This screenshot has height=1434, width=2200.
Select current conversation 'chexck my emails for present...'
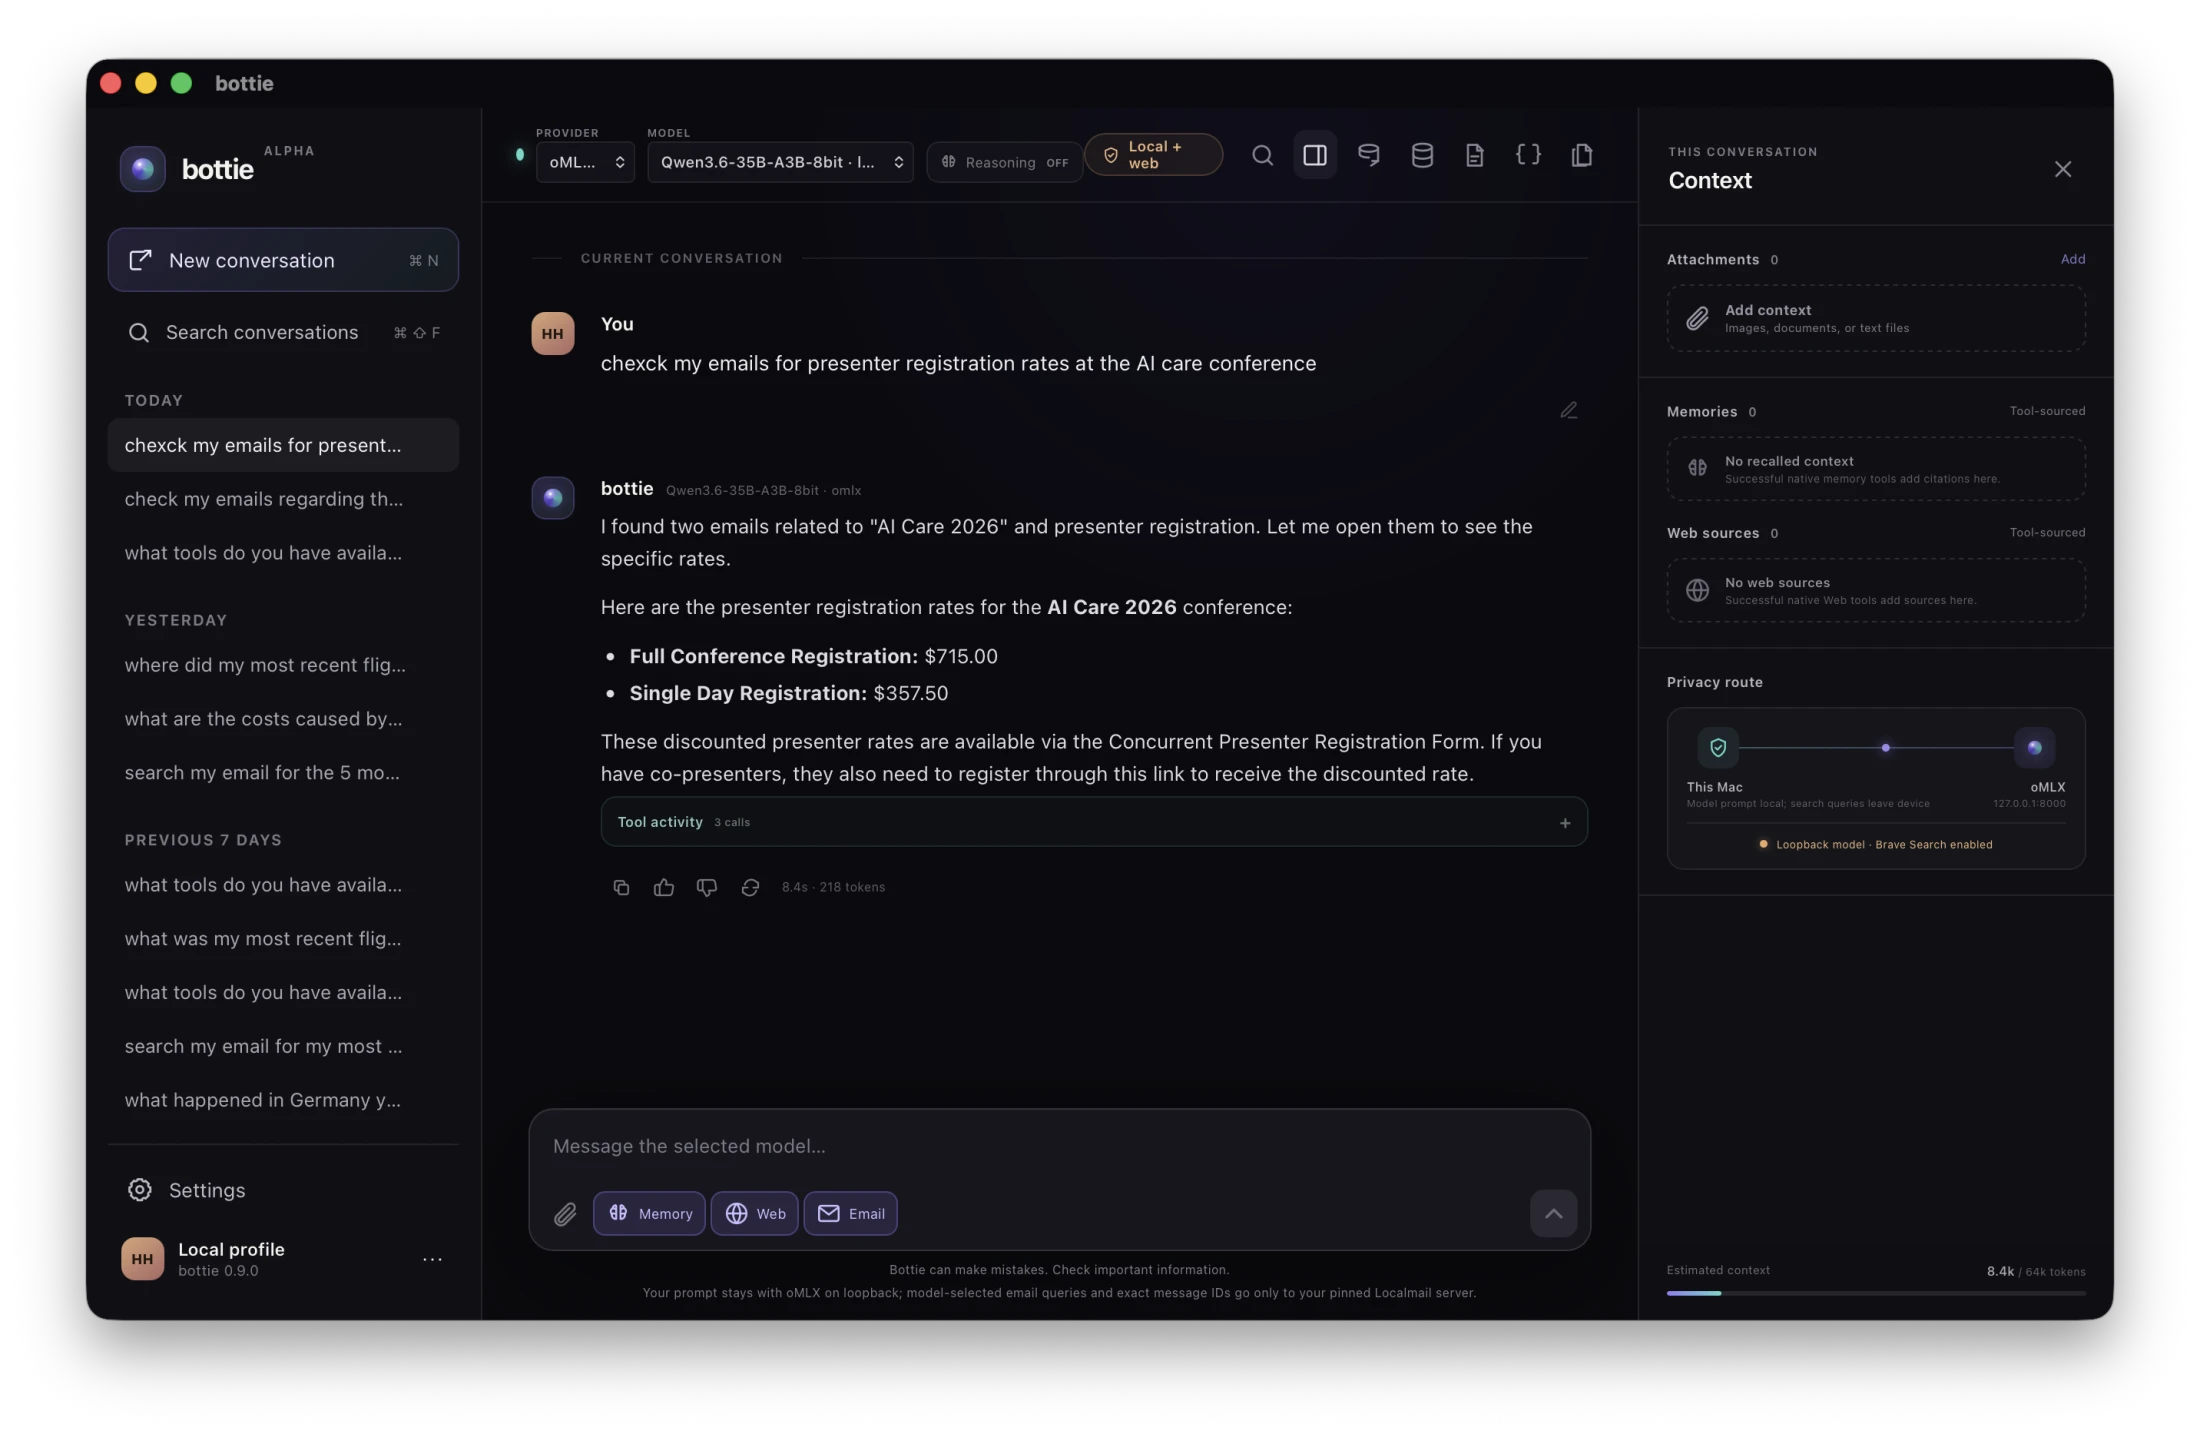pos(283,445)
